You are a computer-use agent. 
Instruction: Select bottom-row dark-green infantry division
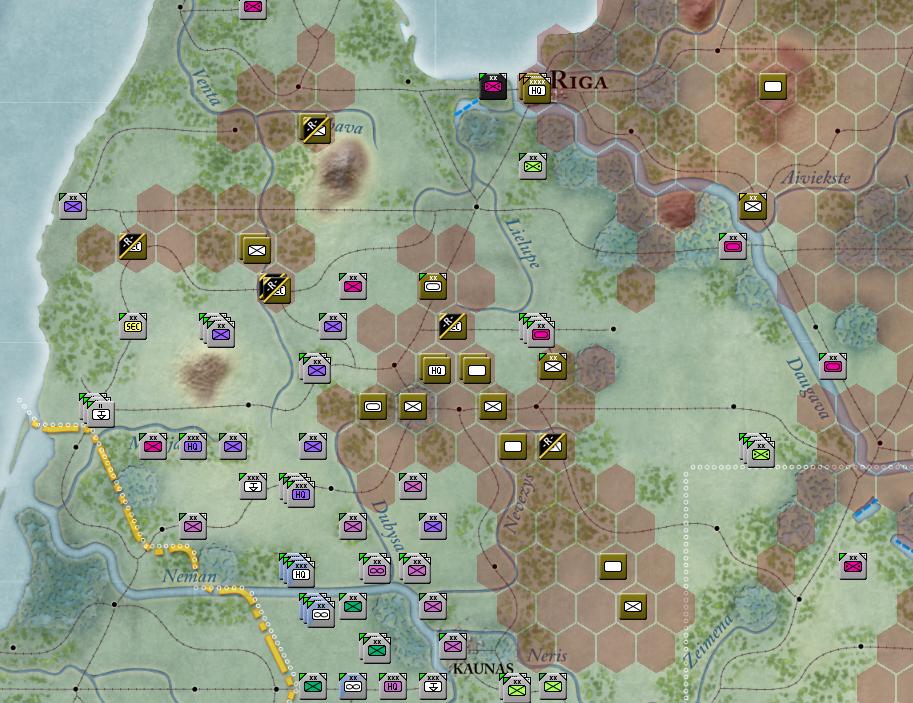[313, 686]
